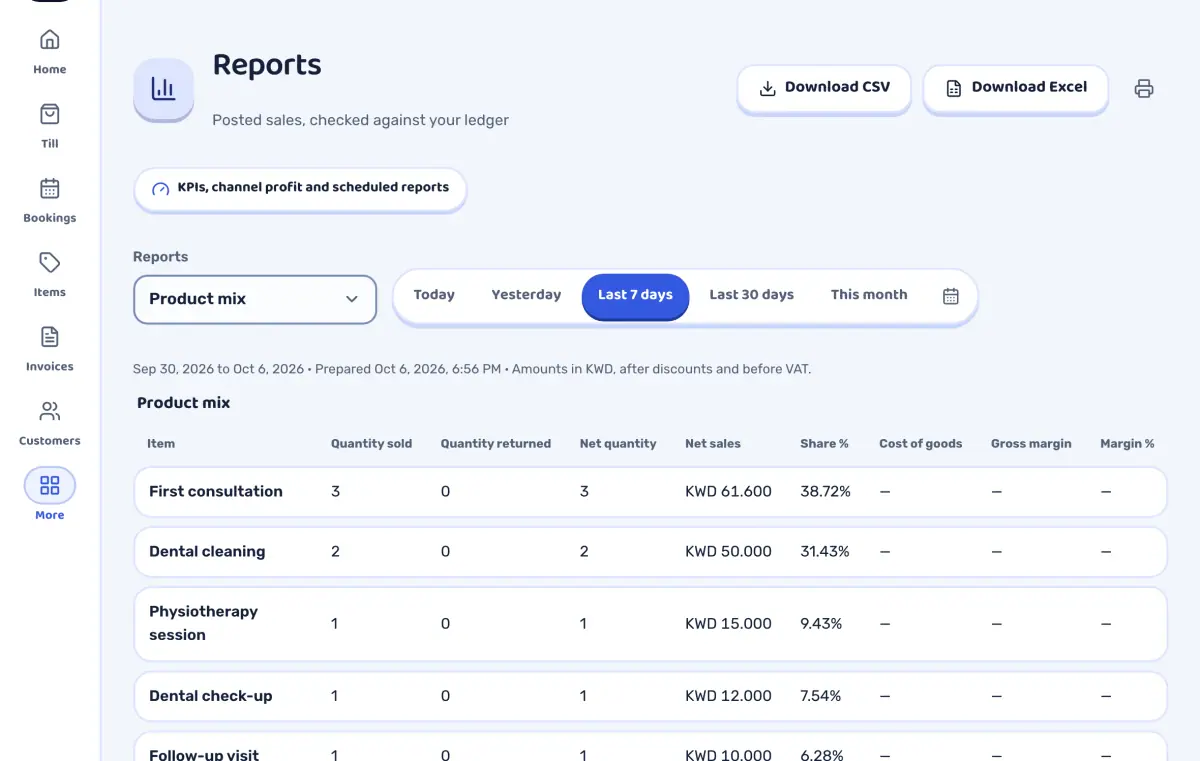Click the Share % column header
This screenshot has height=761, width=1200.
[x=824, y=444]
